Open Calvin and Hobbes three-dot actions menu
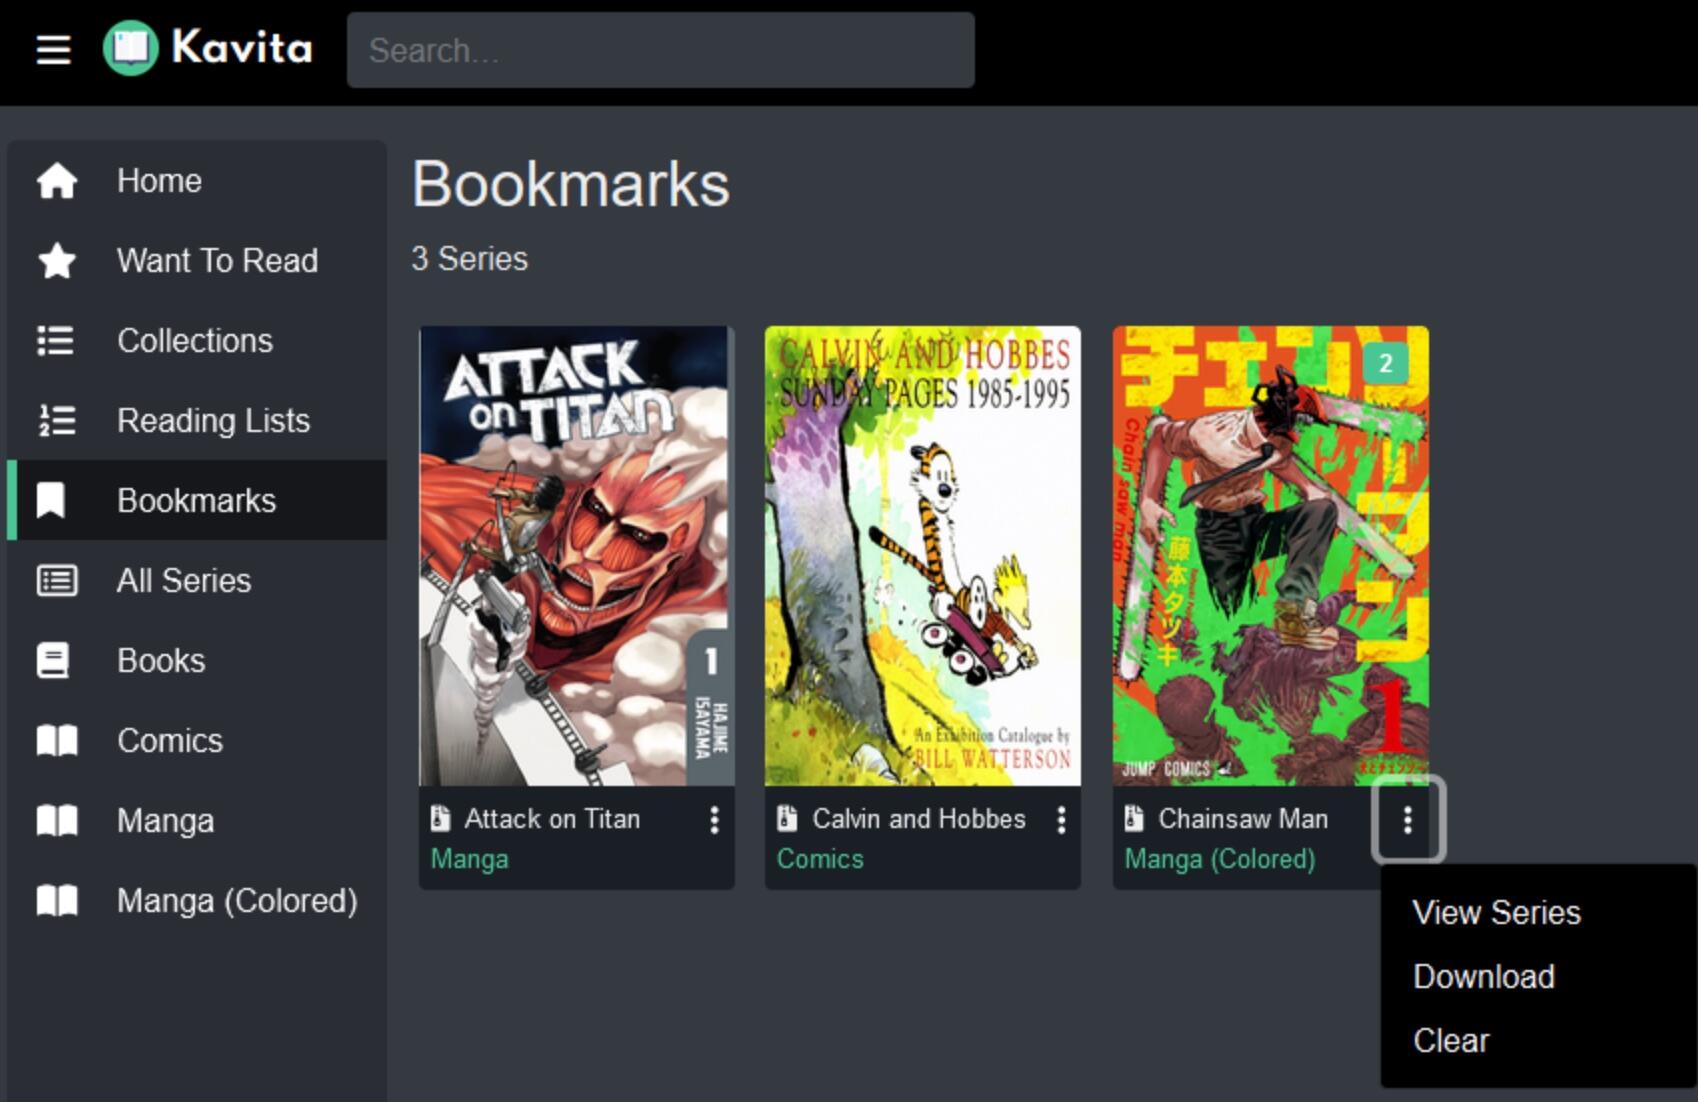This screenshot has height=1102, width=1698. (1061, 820)
